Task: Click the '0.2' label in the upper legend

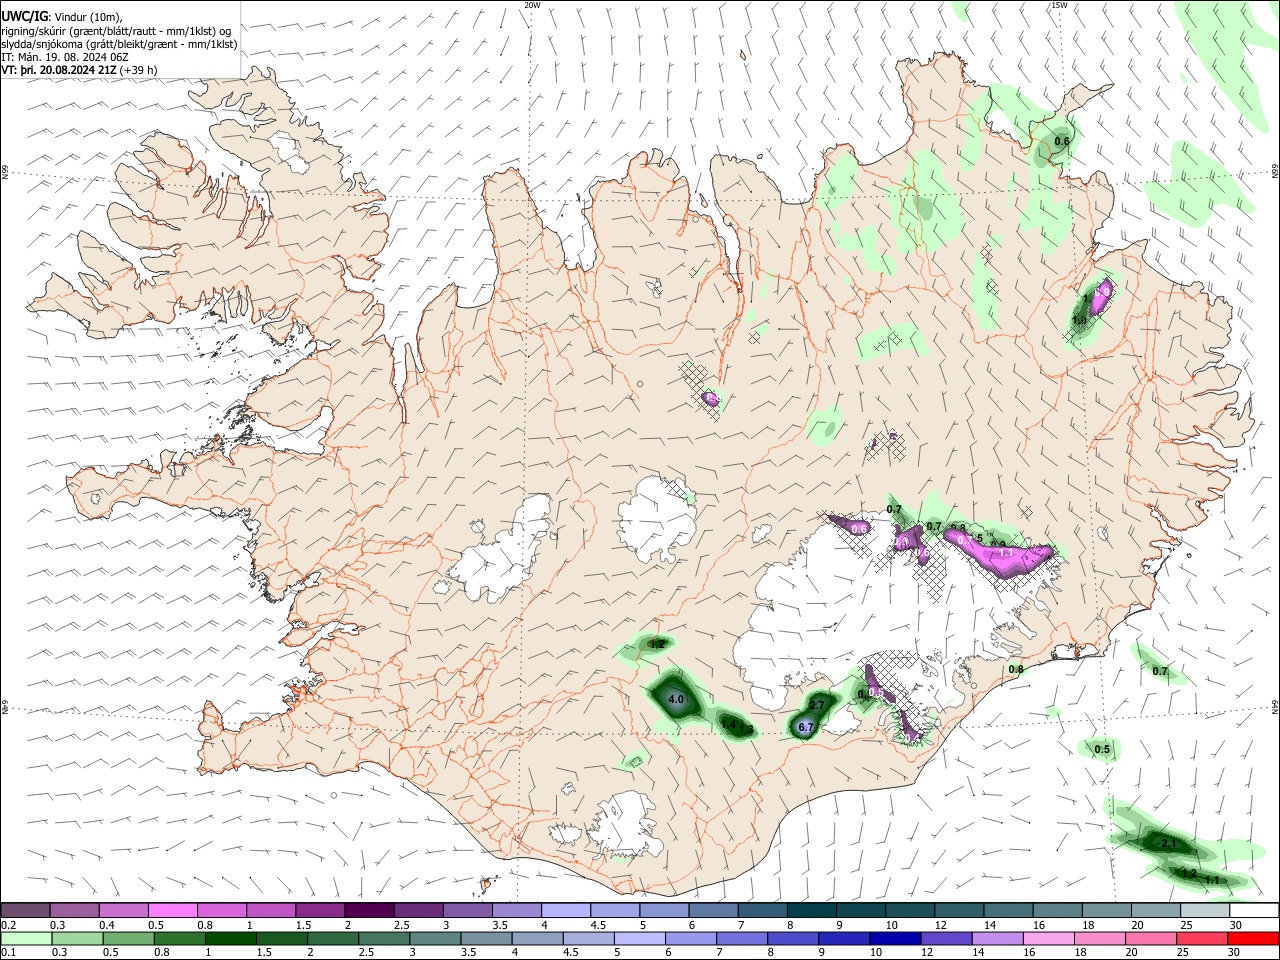Action: point(8,925)
